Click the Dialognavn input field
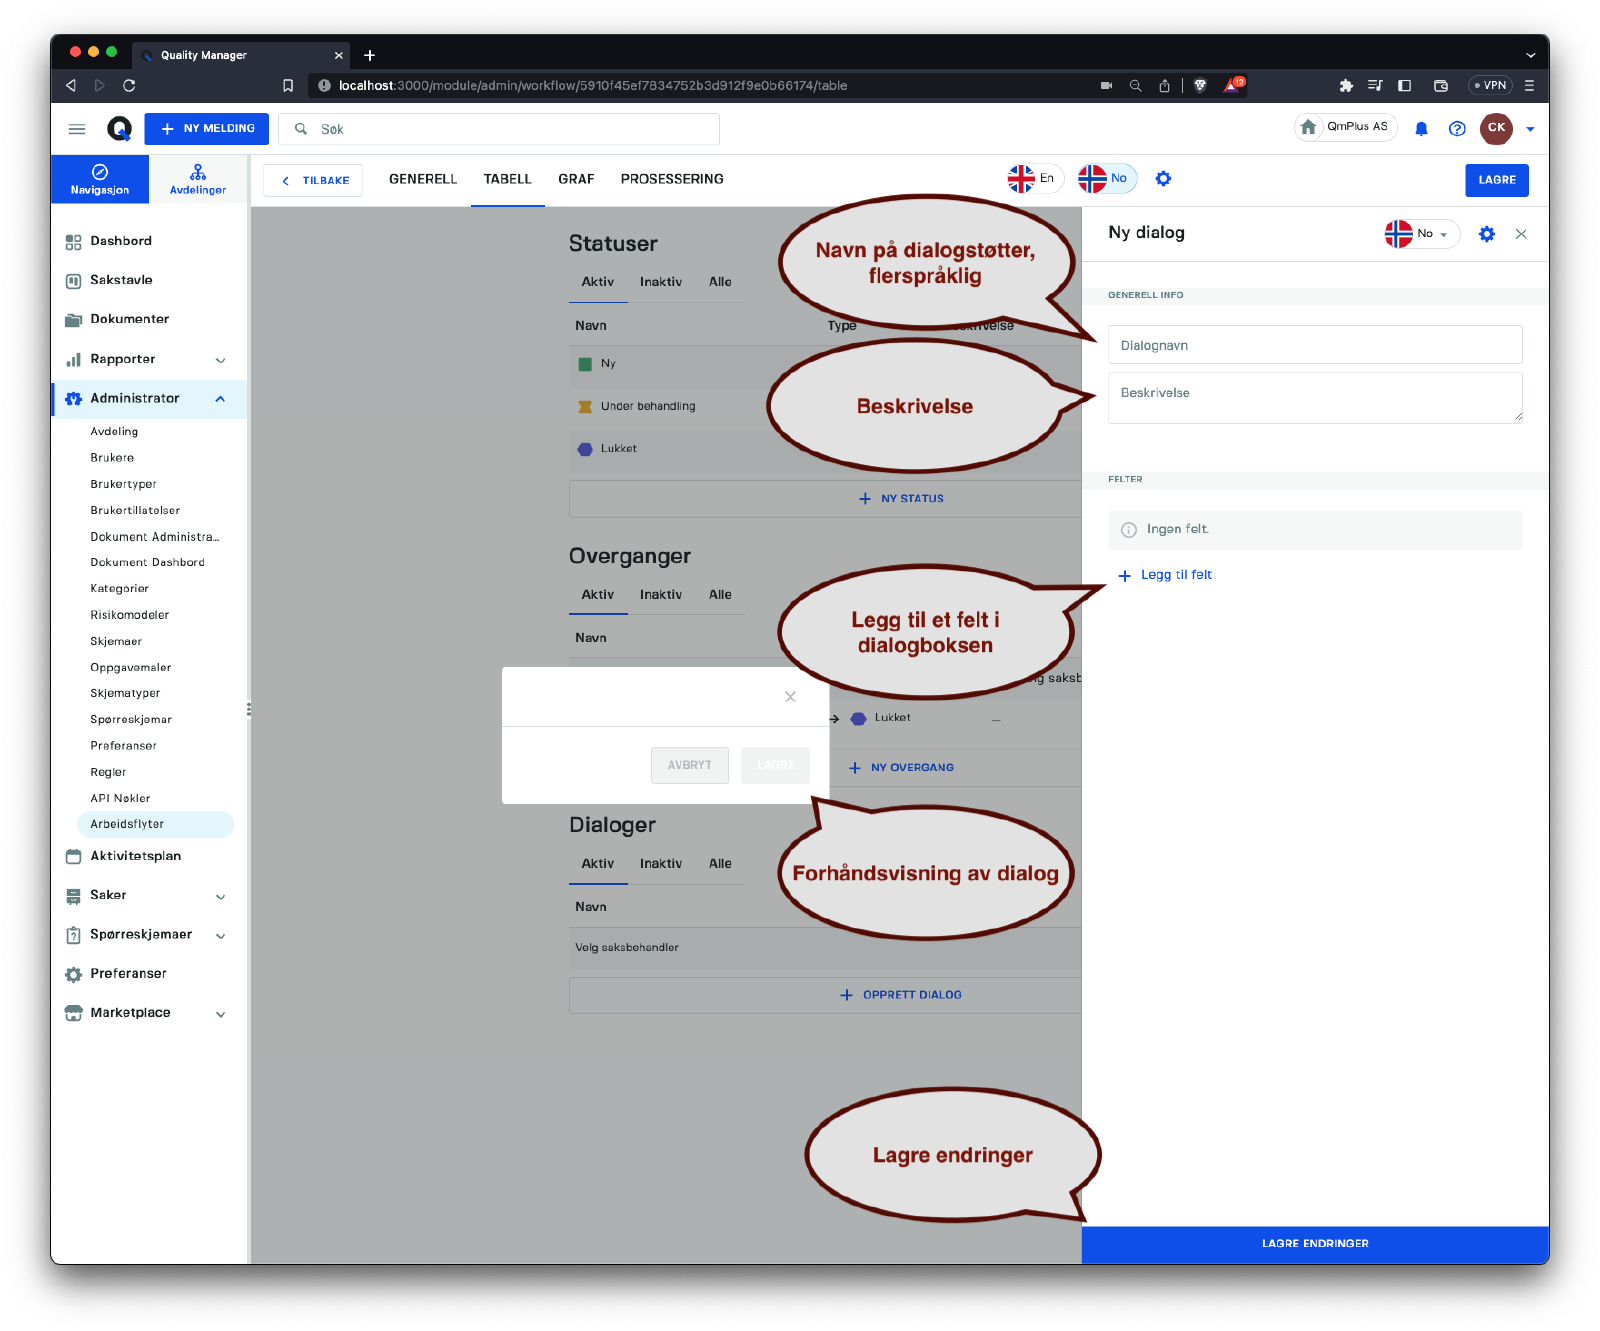 [1315, 345]
